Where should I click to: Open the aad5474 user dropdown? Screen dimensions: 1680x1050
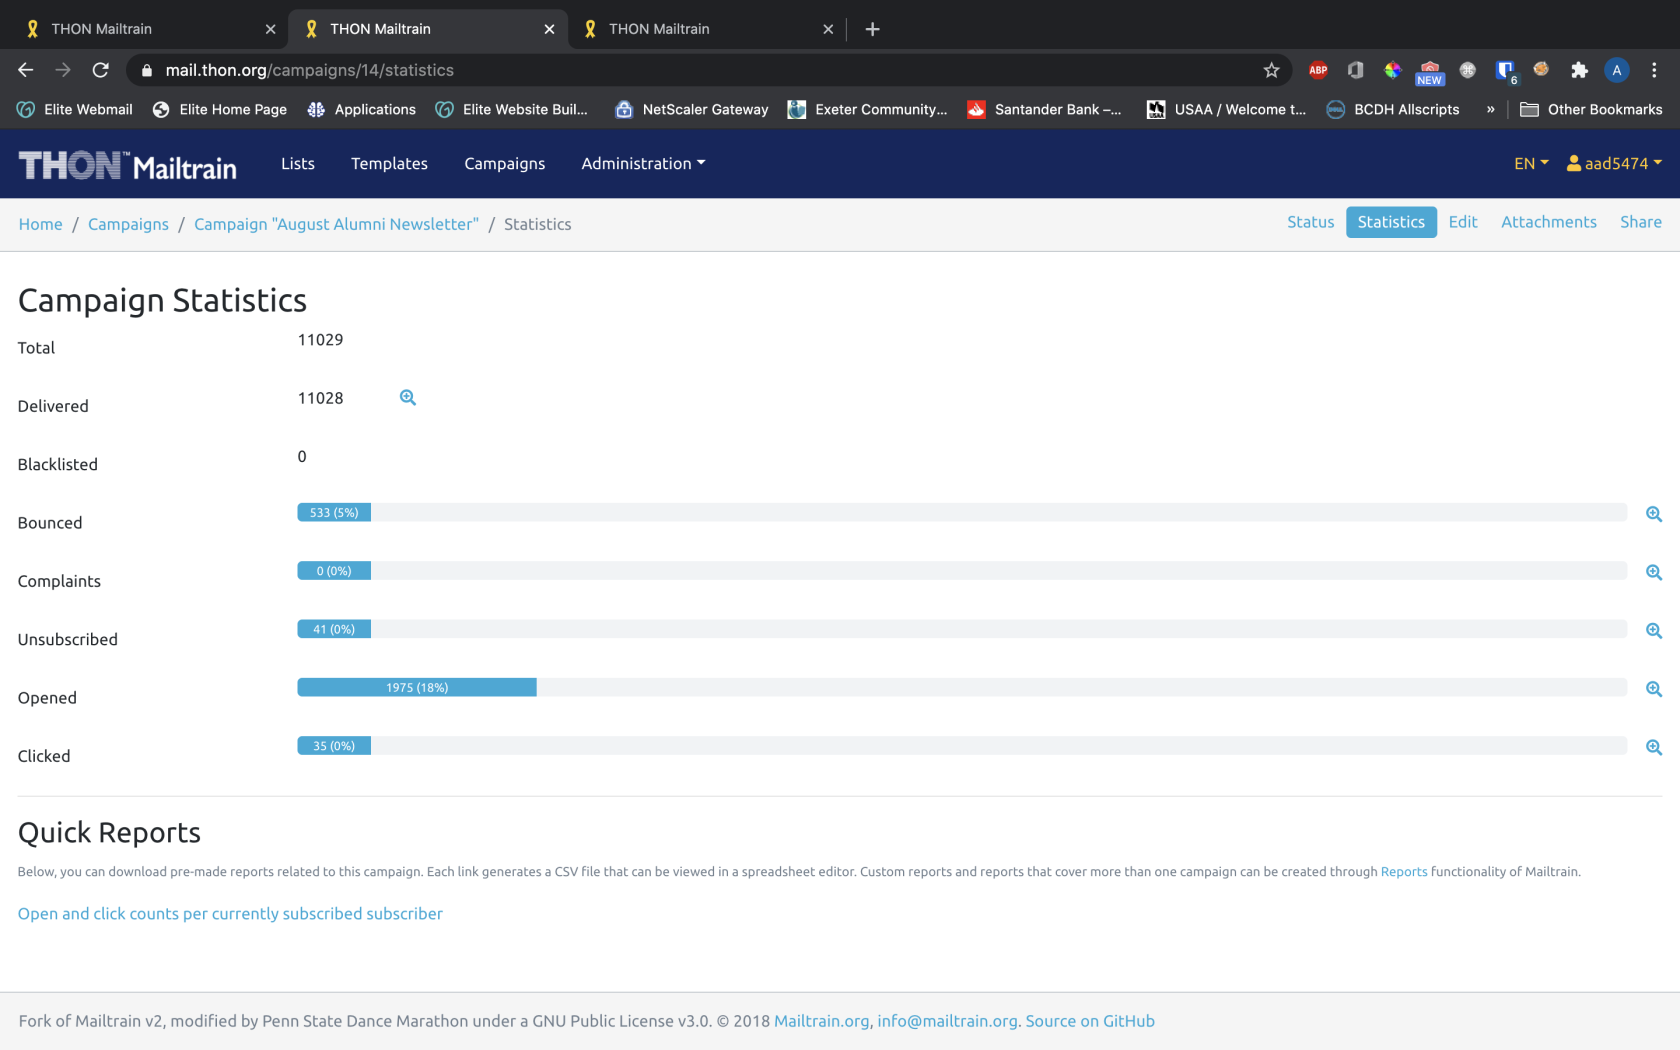[x=1614, y=163]
